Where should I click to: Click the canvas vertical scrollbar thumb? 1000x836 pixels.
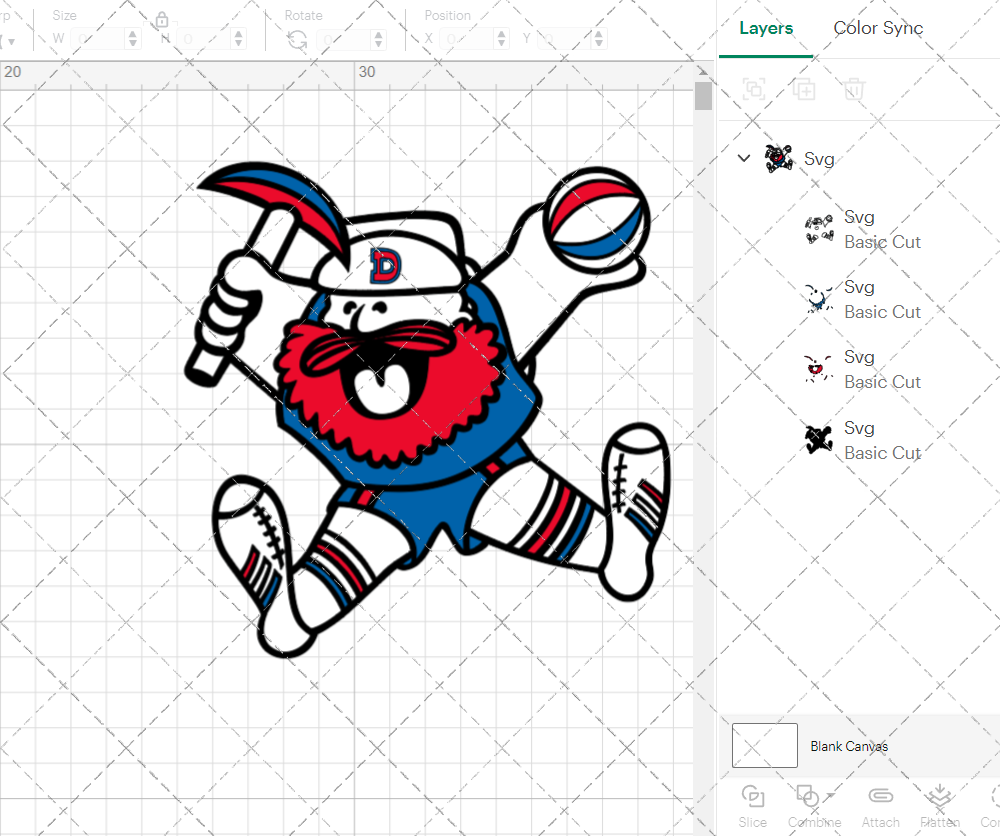[x=703, y=96]
